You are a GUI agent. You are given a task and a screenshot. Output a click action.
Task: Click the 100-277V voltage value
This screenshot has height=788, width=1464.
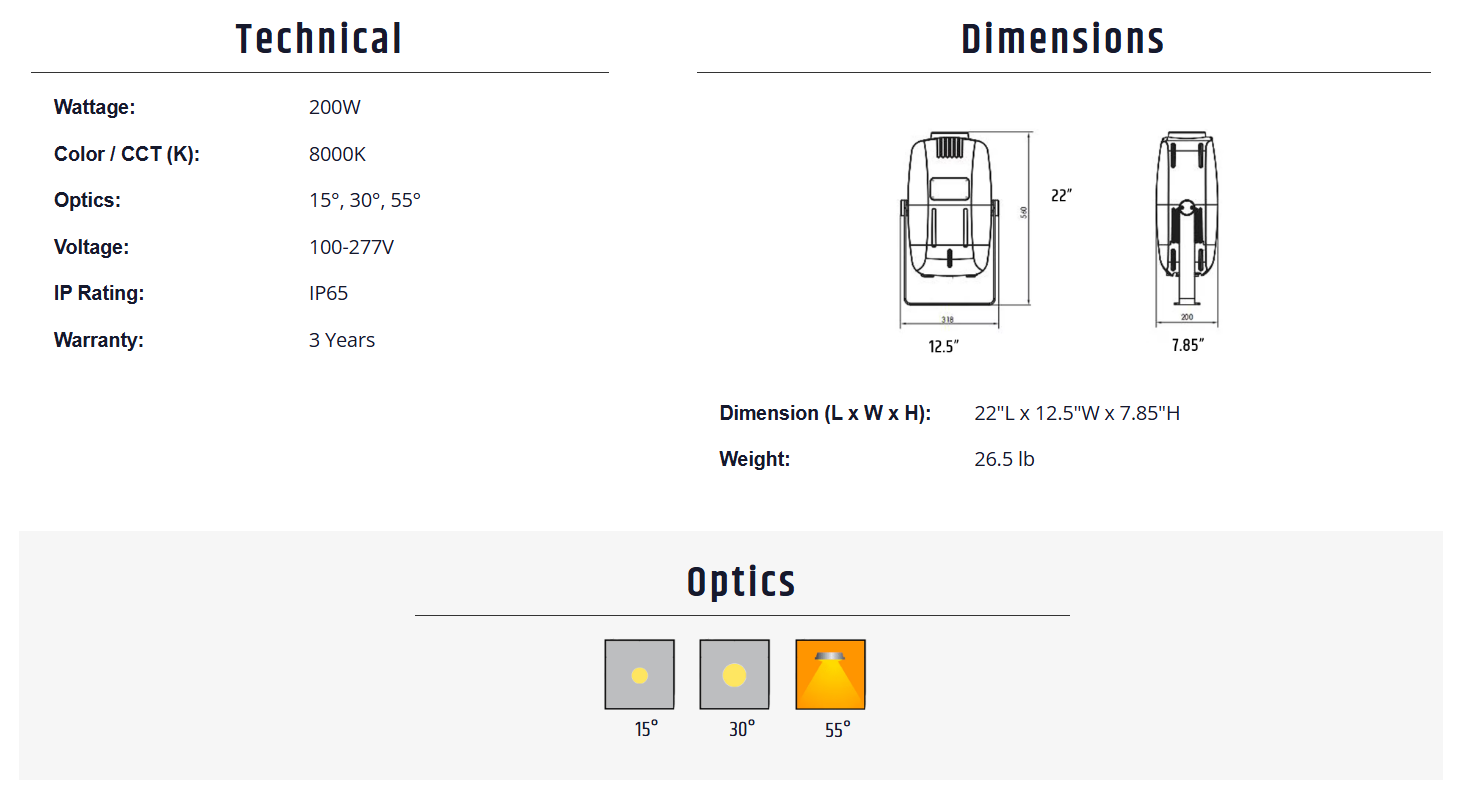tap(352, 247)
